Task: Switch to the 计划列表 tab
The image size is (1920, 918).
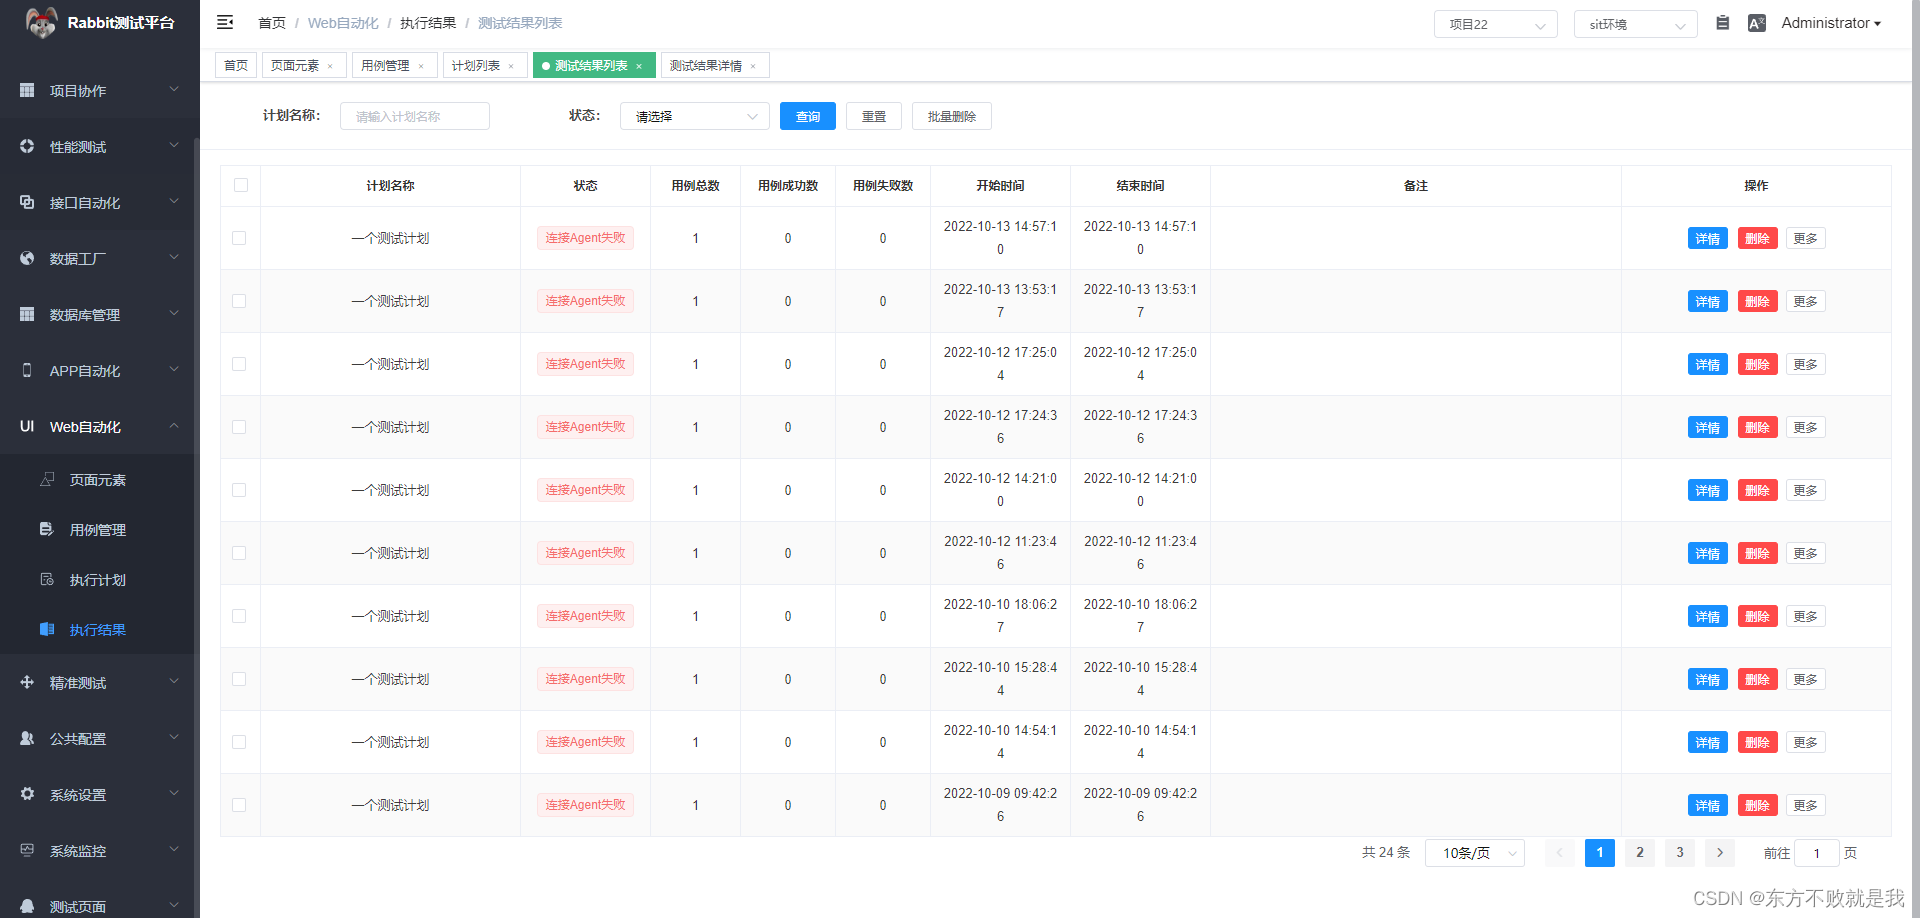Action: point(477,64)
